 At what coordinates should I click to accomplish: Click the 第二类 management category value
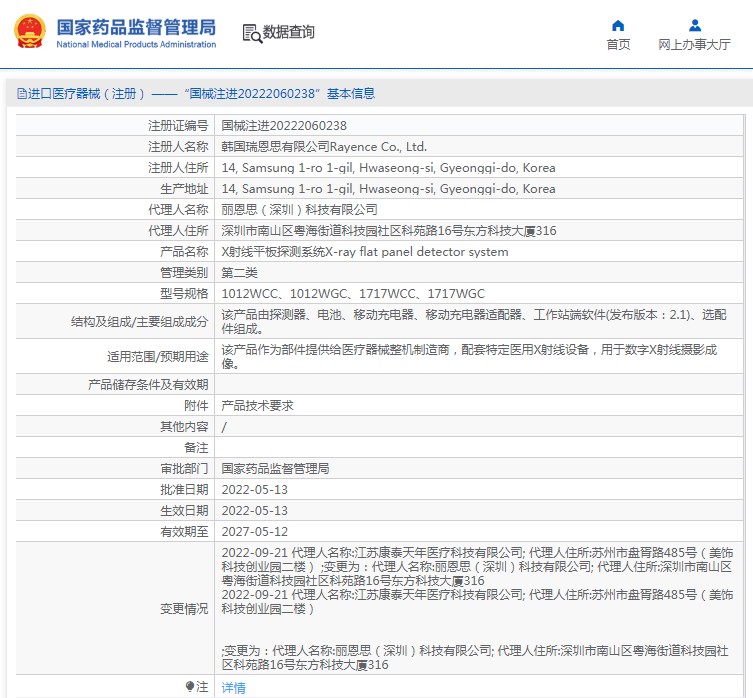pyautogui.click(x=239, y=273)
